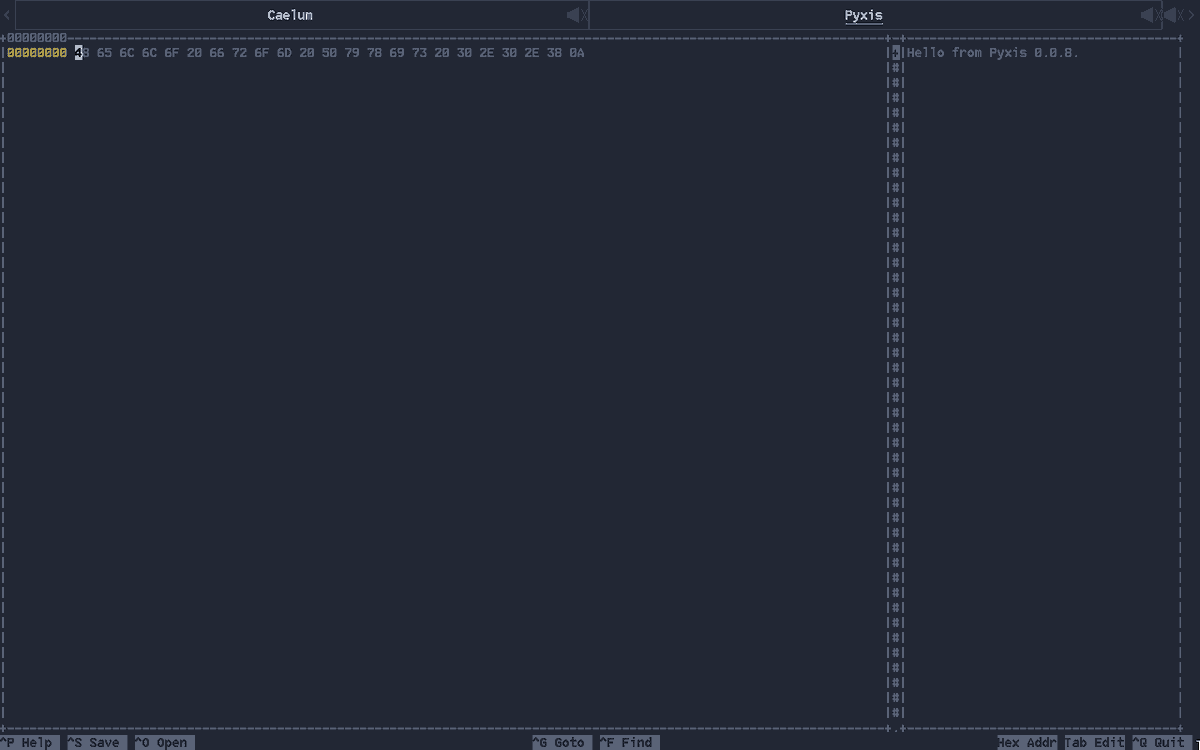Select hex byte 69
Screen dimensions: 1200x750
coord(397,53)
